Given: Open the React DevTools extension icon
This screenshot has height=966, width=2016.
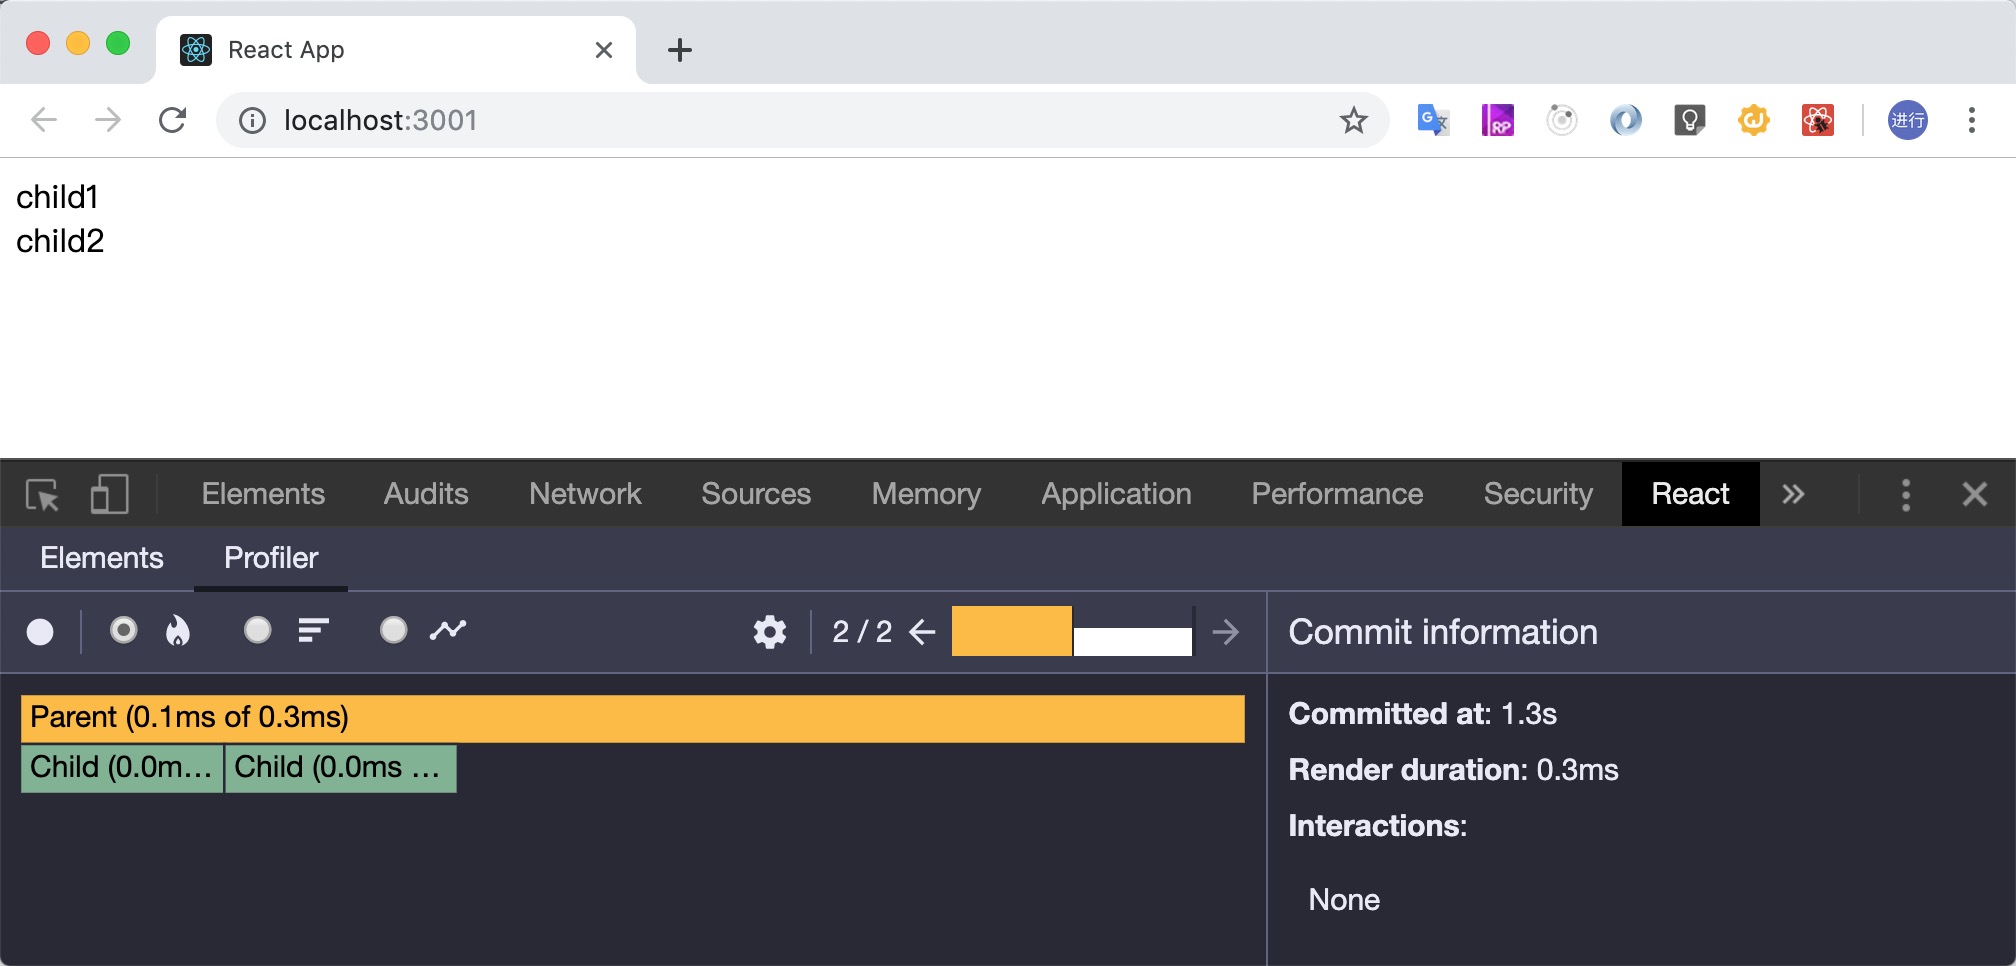Looking at the screenshot, I should tap(1818, 120).
